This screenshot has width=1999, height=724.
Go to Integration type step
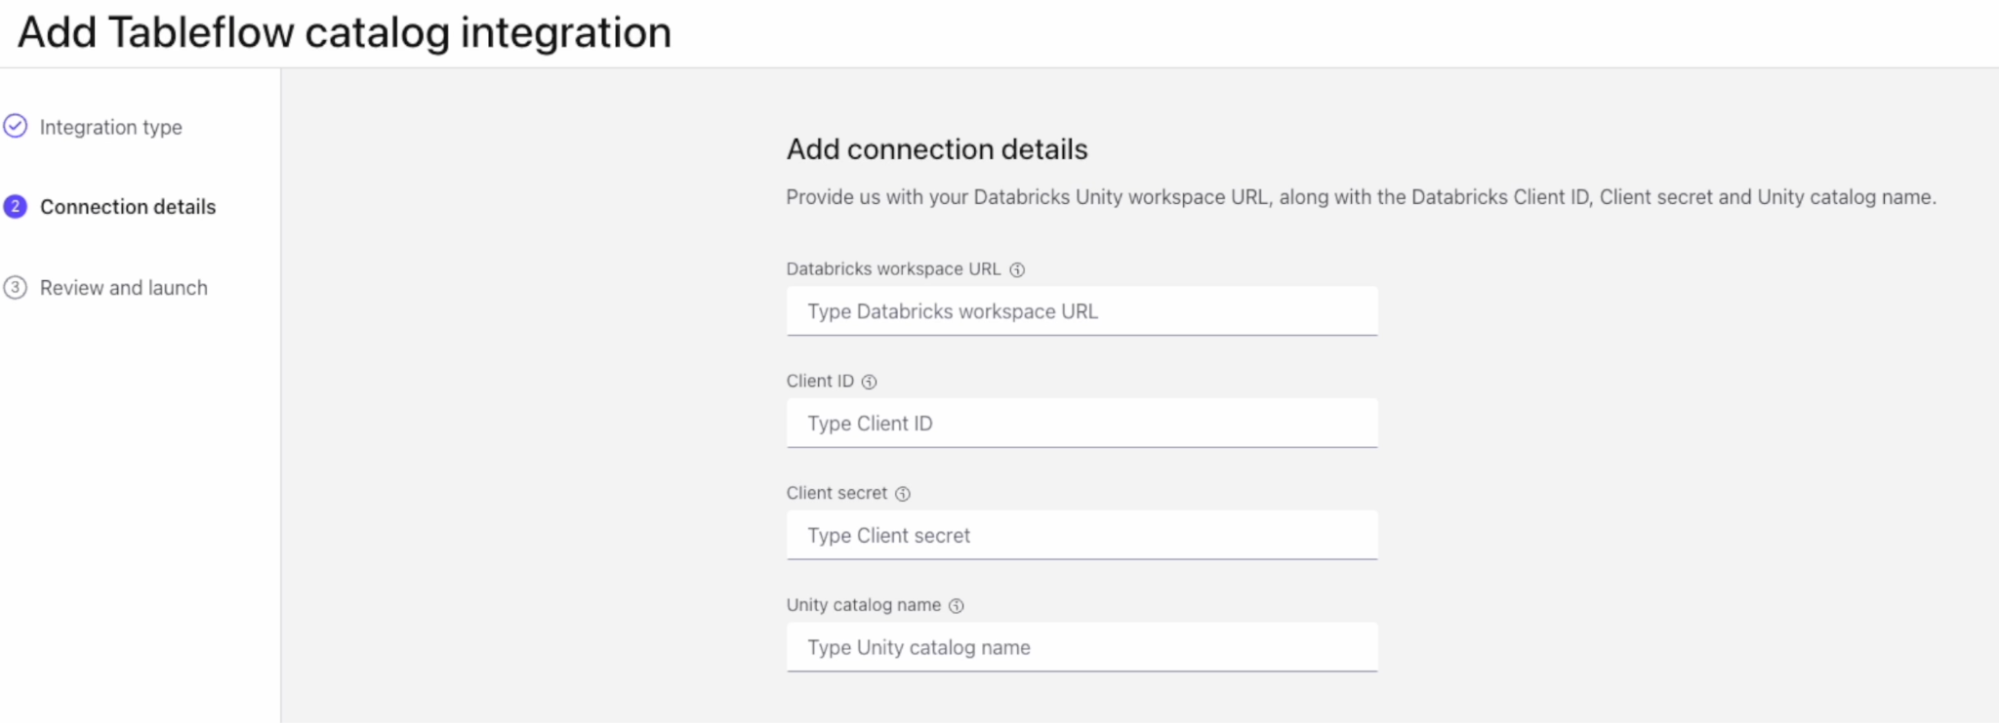tap(111, 127)
